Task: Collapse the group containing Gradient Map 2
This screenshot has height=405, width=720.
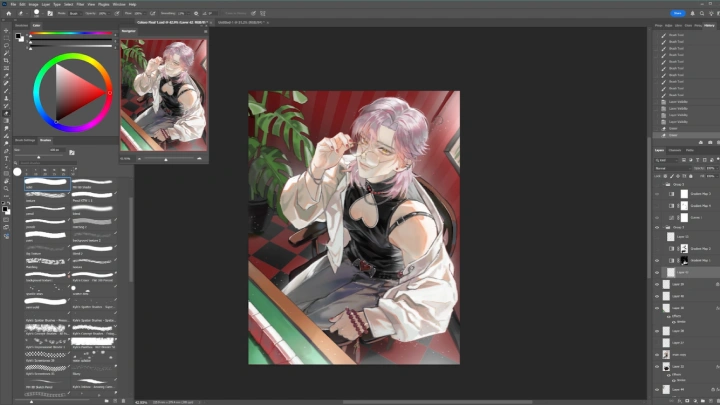Action: point(663,227)
